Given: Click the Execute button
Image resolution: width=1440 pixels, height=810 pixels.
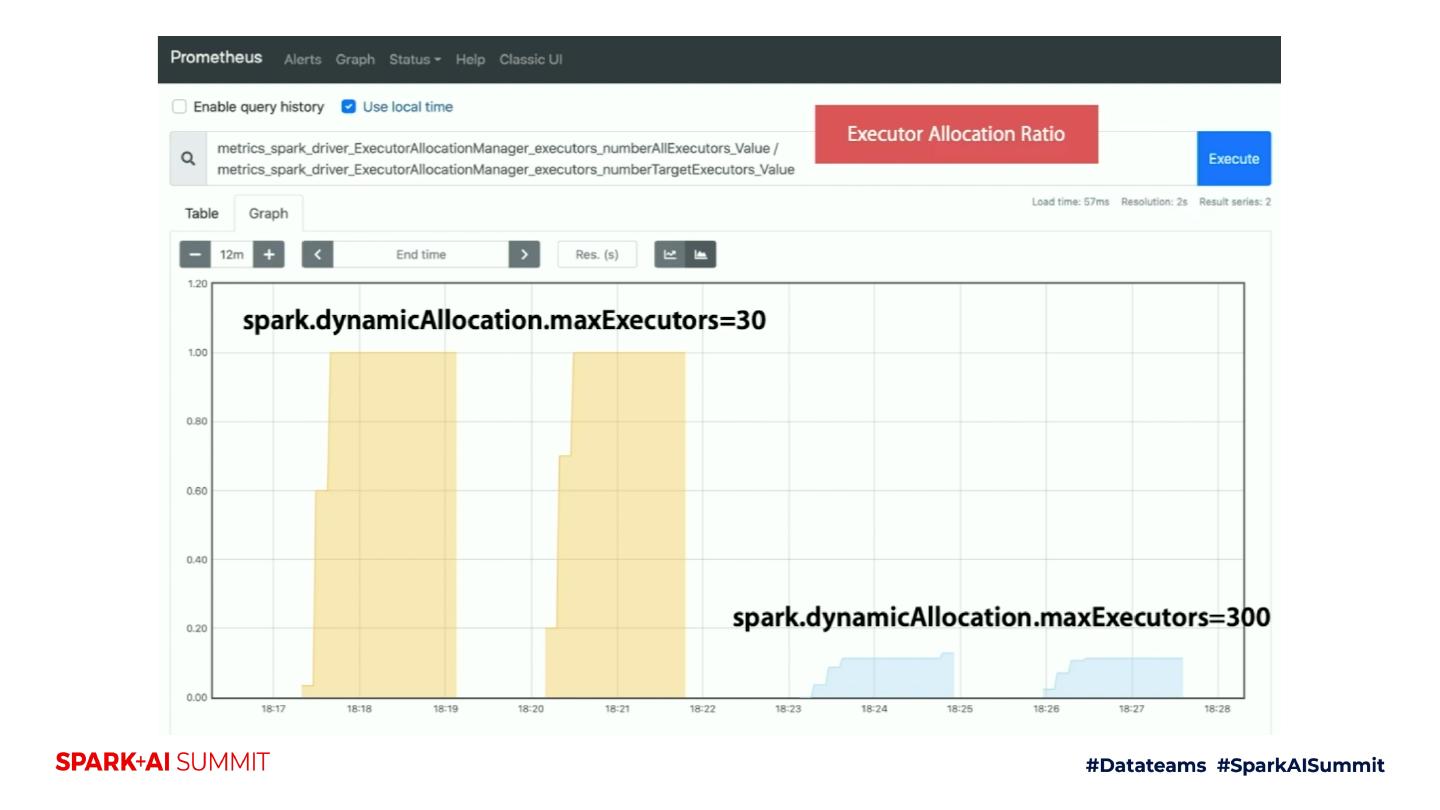Looking at the screenshot, I should (x=1234, y=158).
